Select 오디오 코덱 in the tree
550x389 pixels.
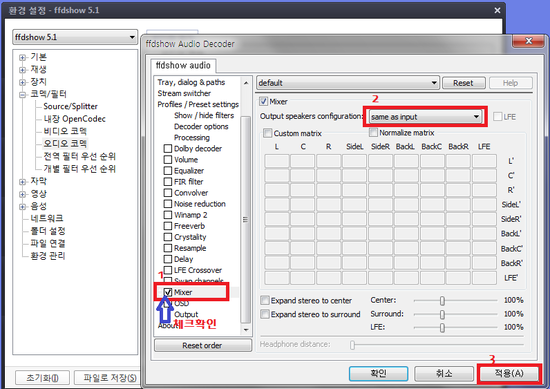pos(65,143)
